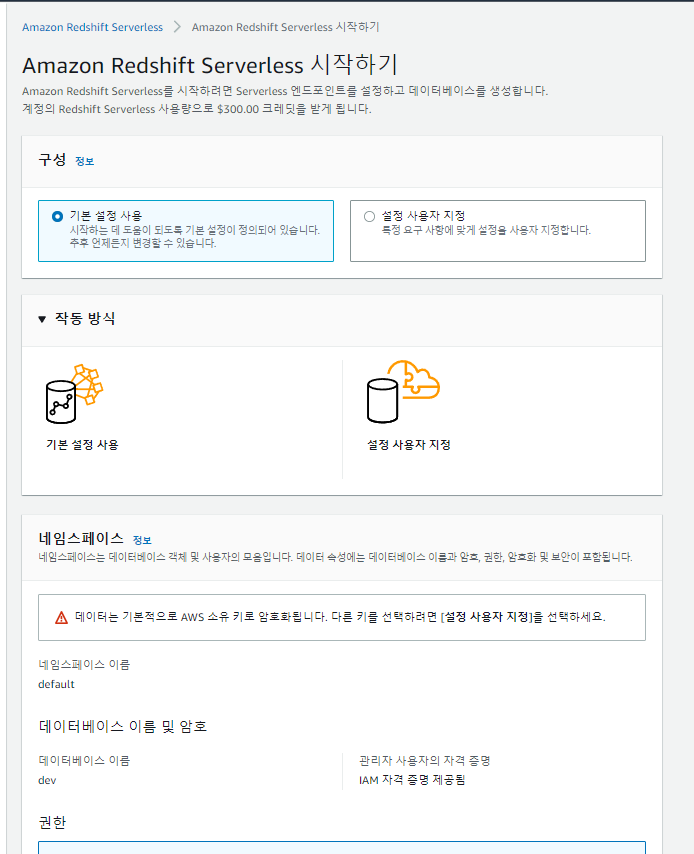
Task: Click the 권한 section heading
Action: [52, 822]
